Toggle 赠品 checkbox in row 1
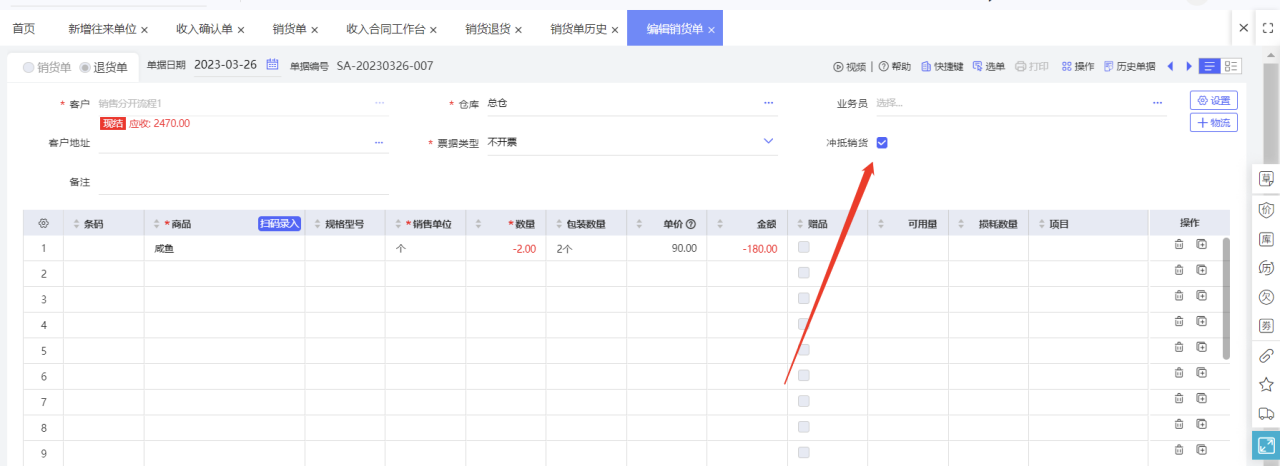Viewport: 1280px width, 466px height. point(804,248)
